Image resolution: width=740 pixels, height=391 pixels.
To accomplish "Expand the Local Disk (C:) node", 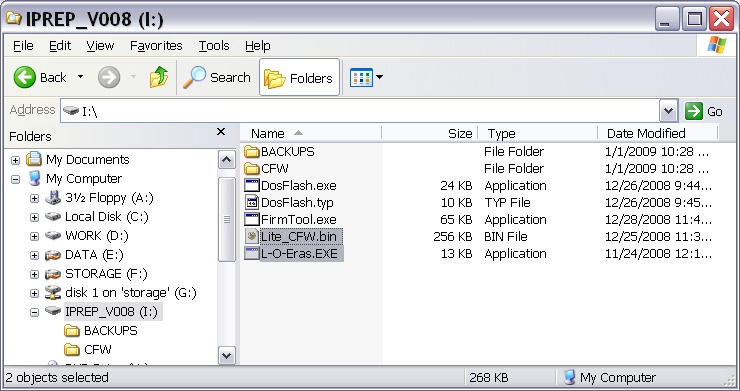I will click(x=34, y=217).
